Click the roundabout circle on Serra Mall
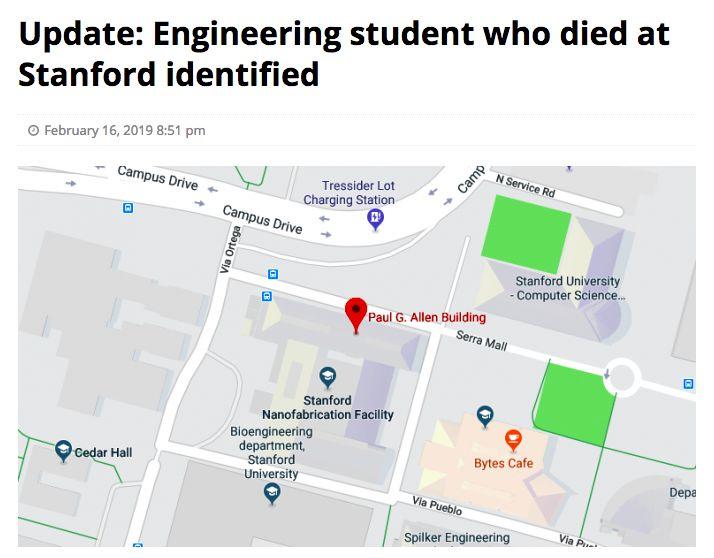This screenshot has width=714, height=558. 622,377
